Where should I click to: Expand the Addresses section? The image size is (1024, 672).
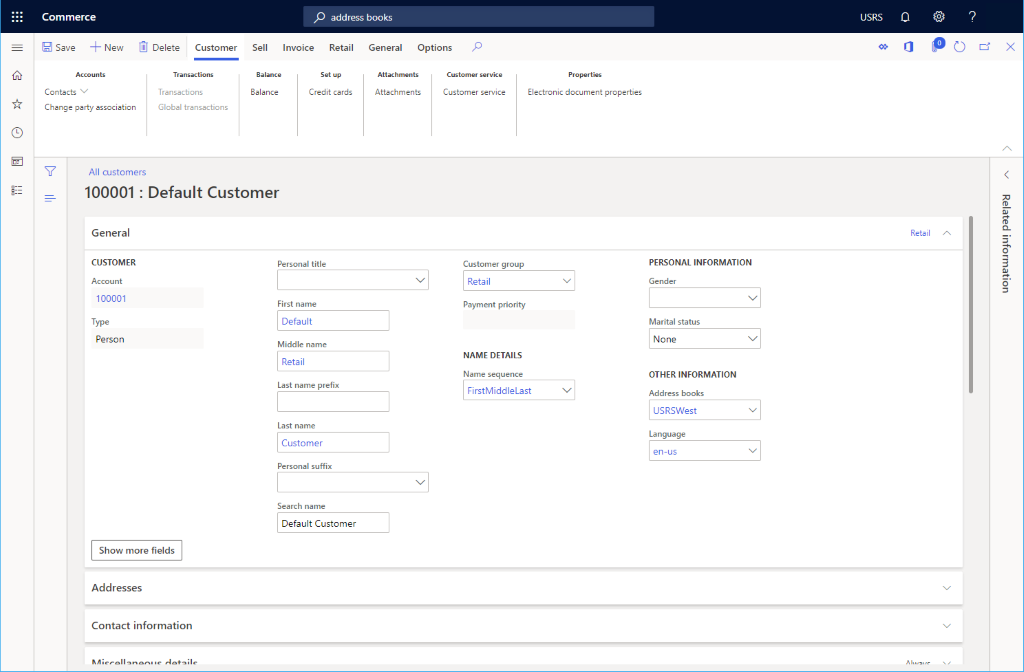(946, 588)
